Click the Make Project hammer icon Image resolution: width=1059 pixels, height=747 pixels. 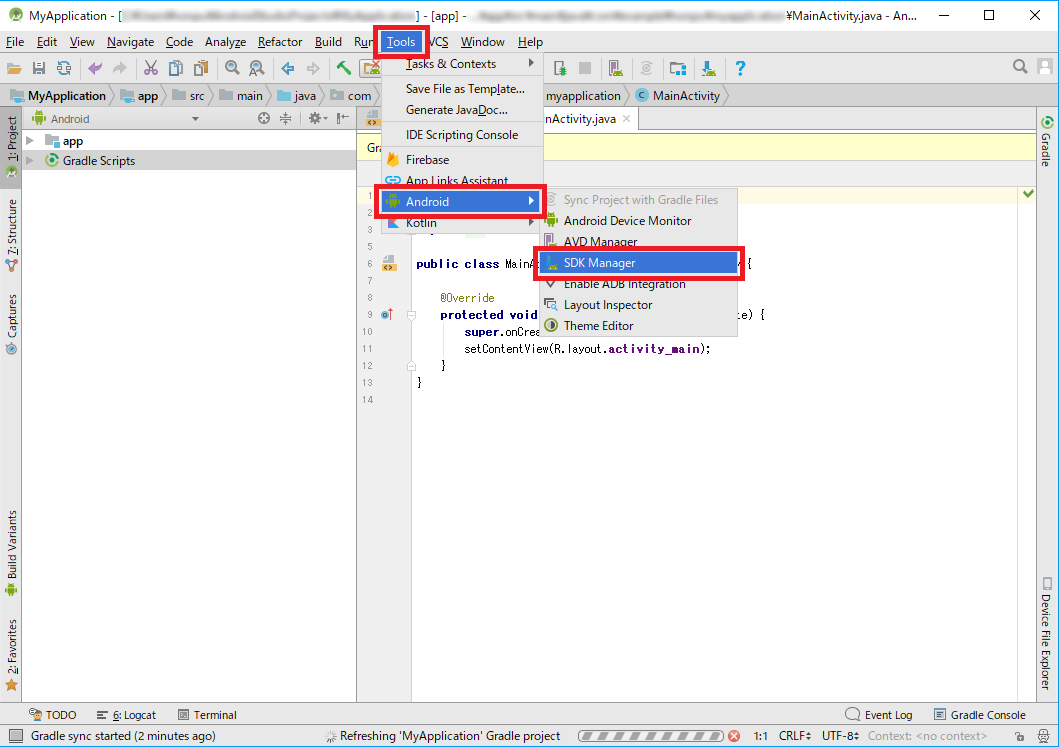344,68
